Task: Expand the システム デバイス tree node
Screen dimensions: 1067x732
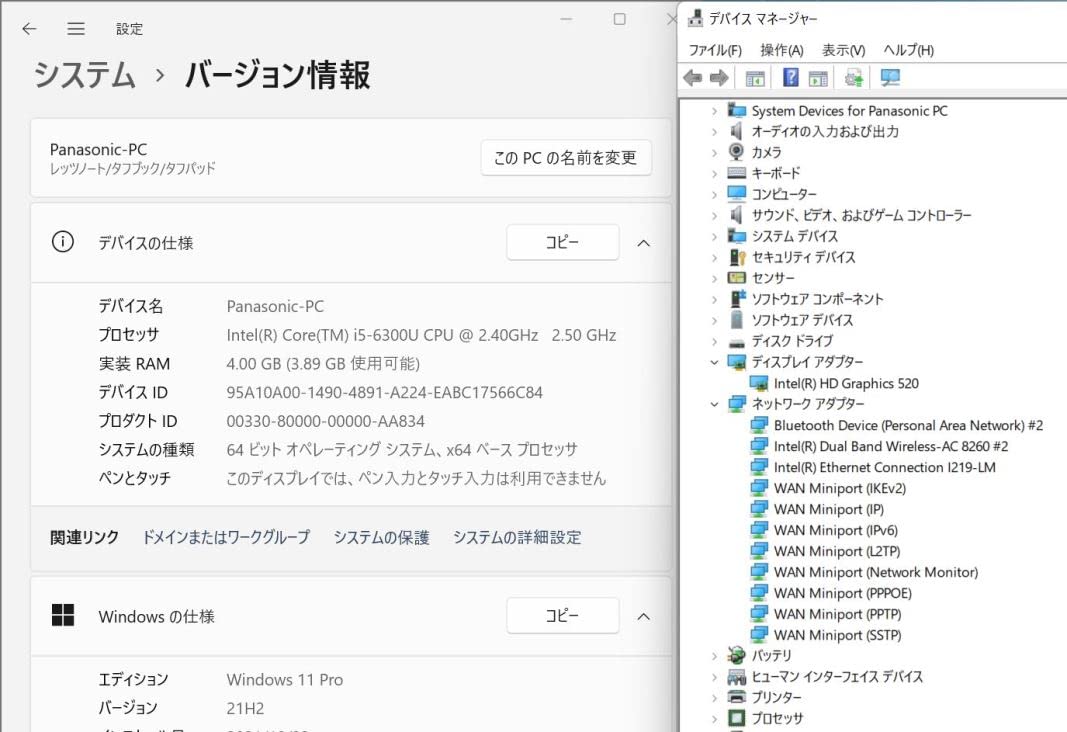Action: coord(714,237)
